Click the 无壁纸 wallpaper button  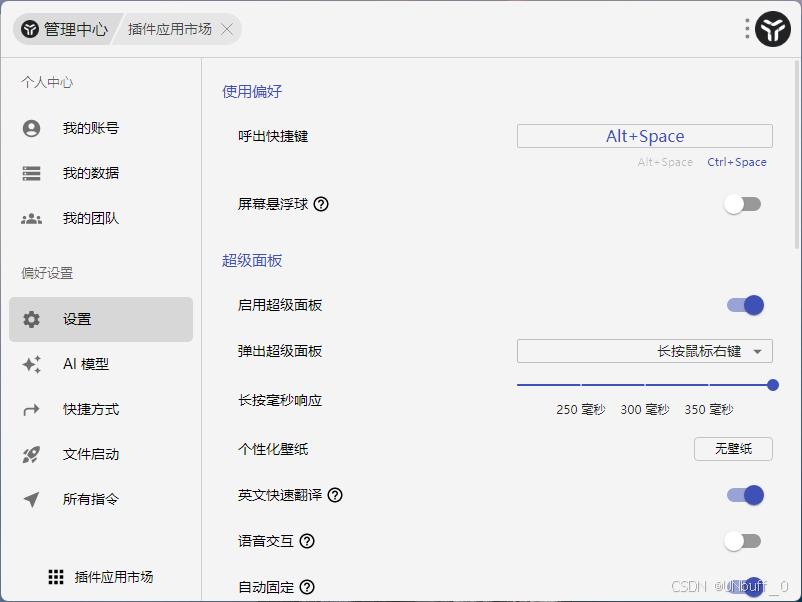click(733, 449)
